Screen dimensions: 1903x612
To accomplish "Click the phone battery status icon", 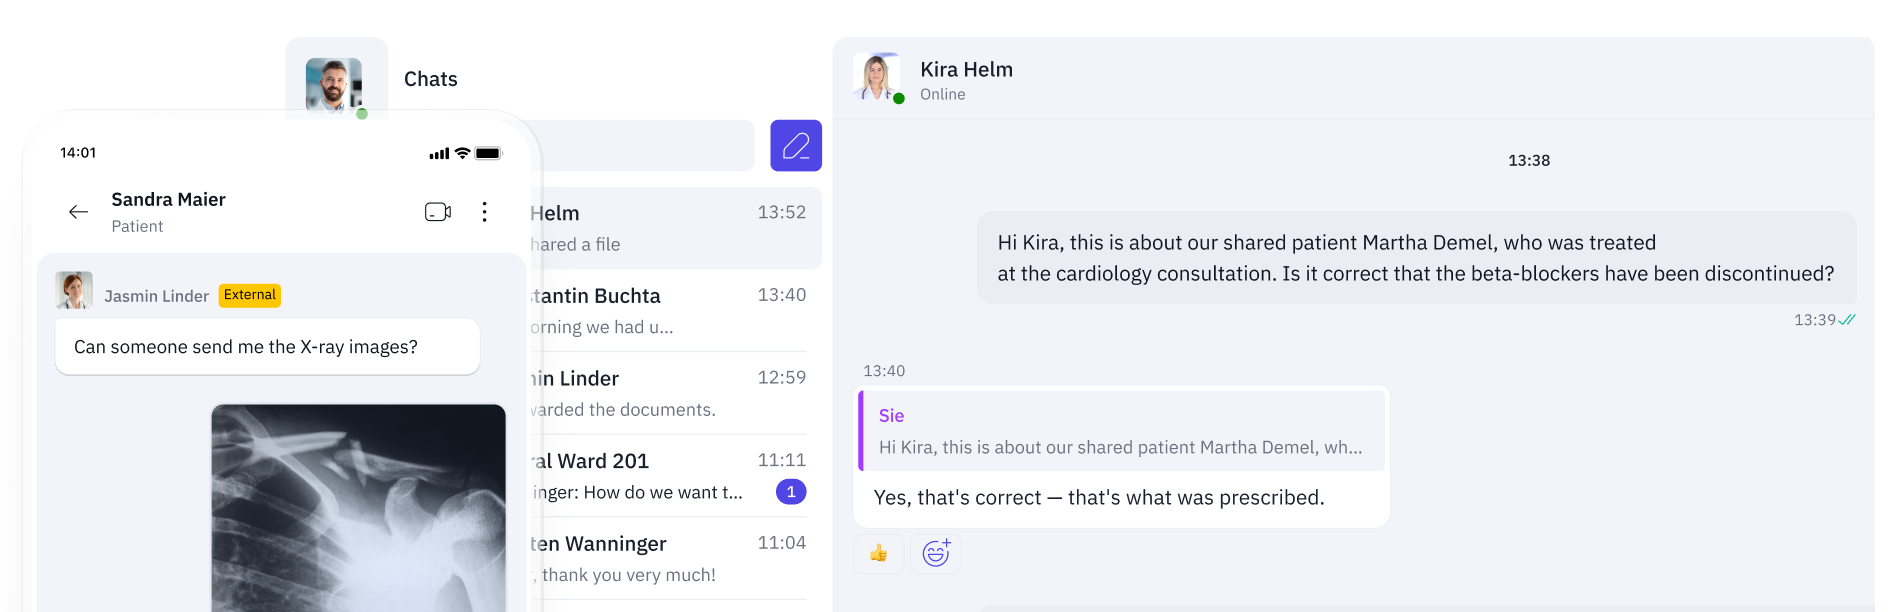I will point(488,153).
